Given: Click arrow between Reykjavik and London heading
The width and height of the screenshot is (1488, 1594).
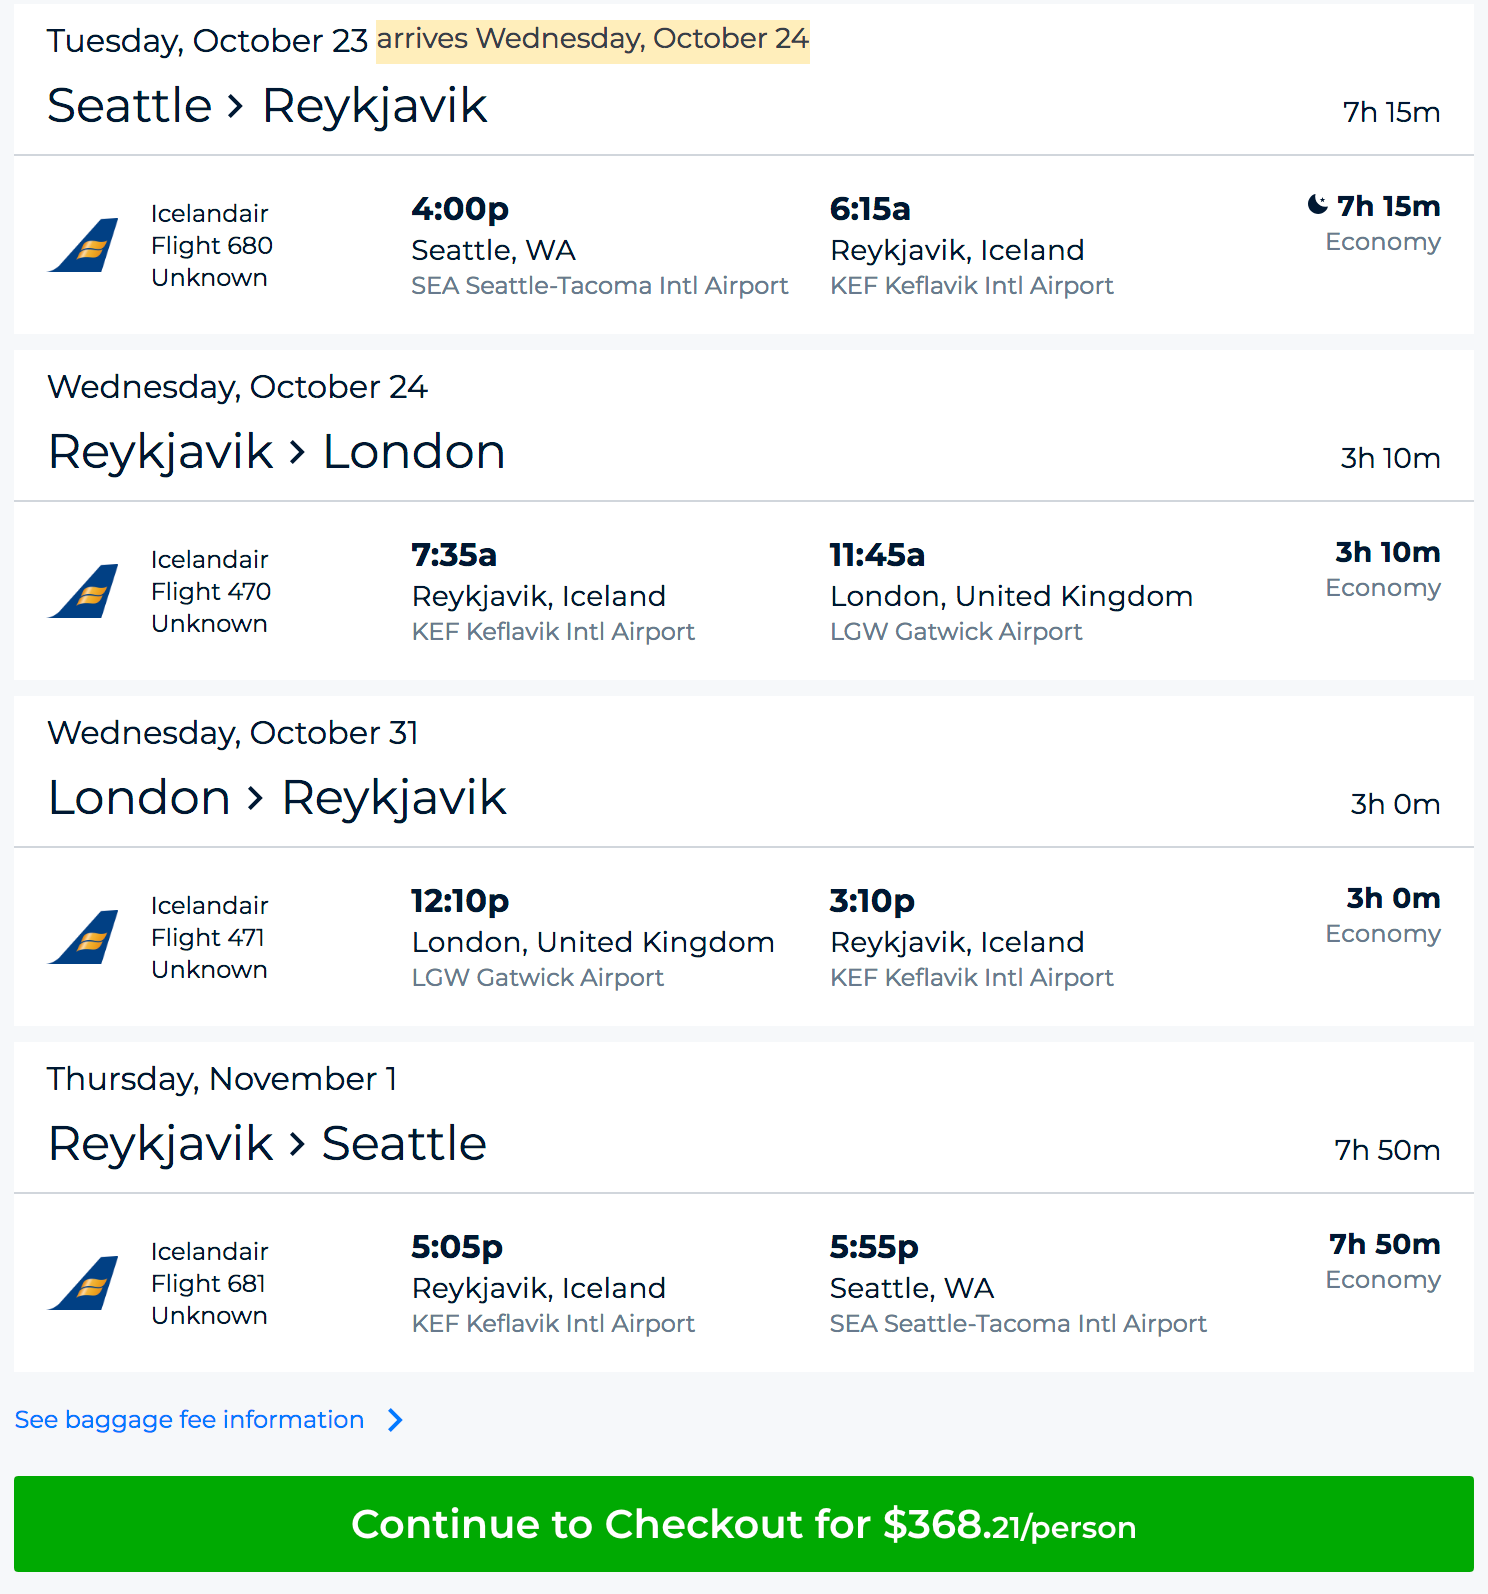Looking at the screenshot, I should point(297,452).
